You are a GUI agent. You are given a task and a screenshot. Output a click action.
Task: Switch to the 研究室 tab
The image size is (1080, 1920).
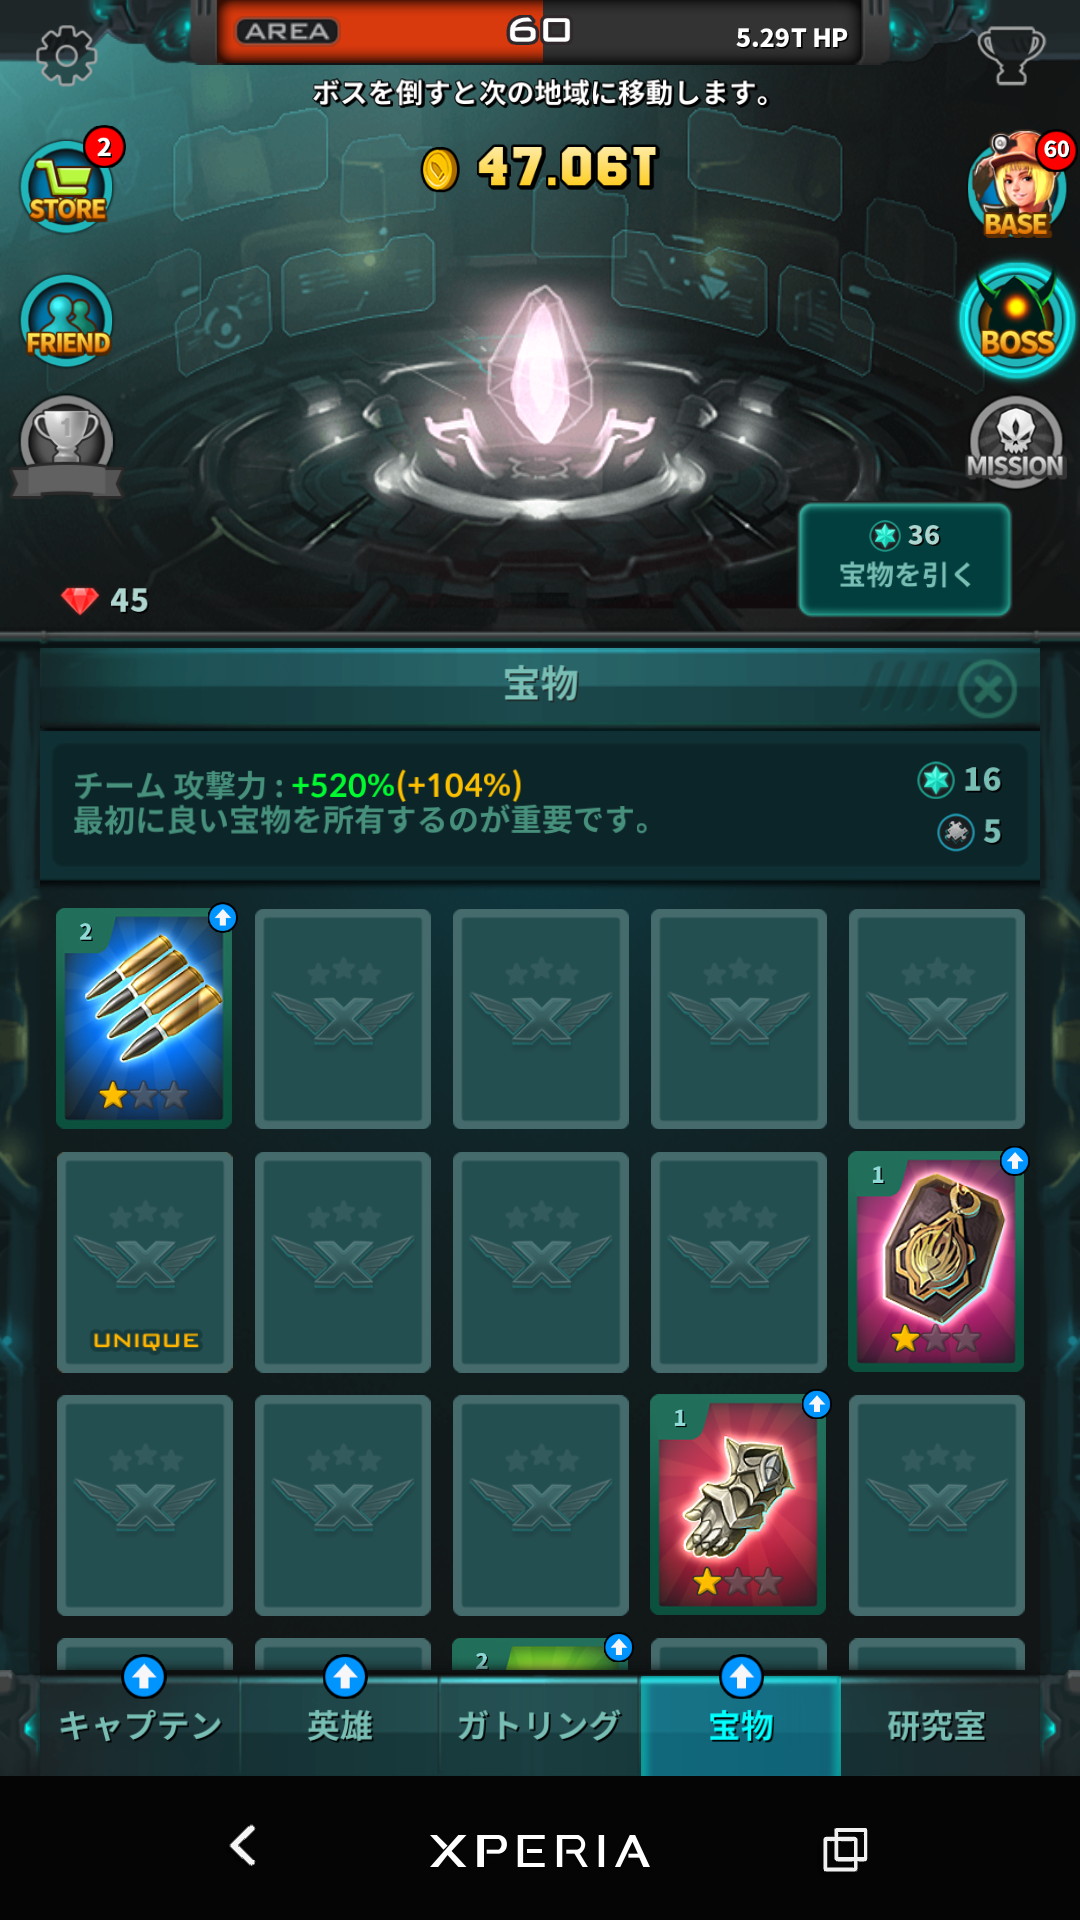point(938,1724)
